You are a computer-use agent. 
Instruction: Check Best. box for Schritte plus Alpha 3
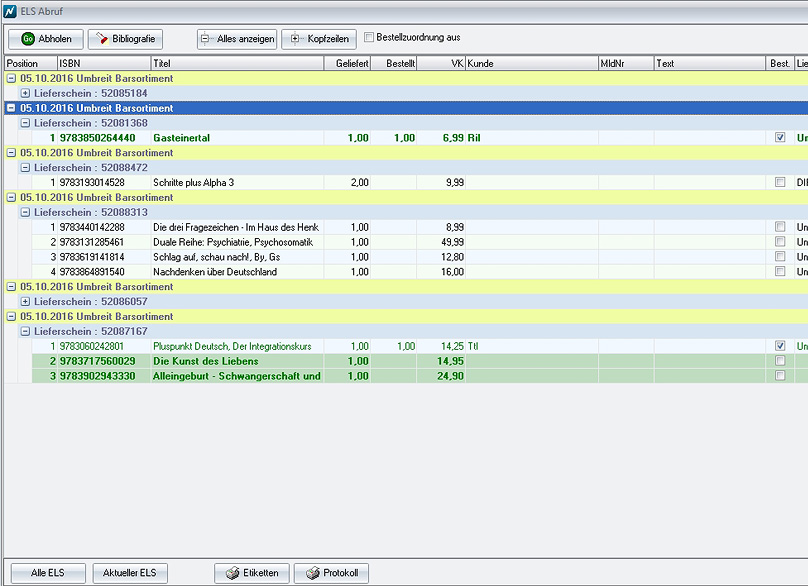click(x=780, y=183)
